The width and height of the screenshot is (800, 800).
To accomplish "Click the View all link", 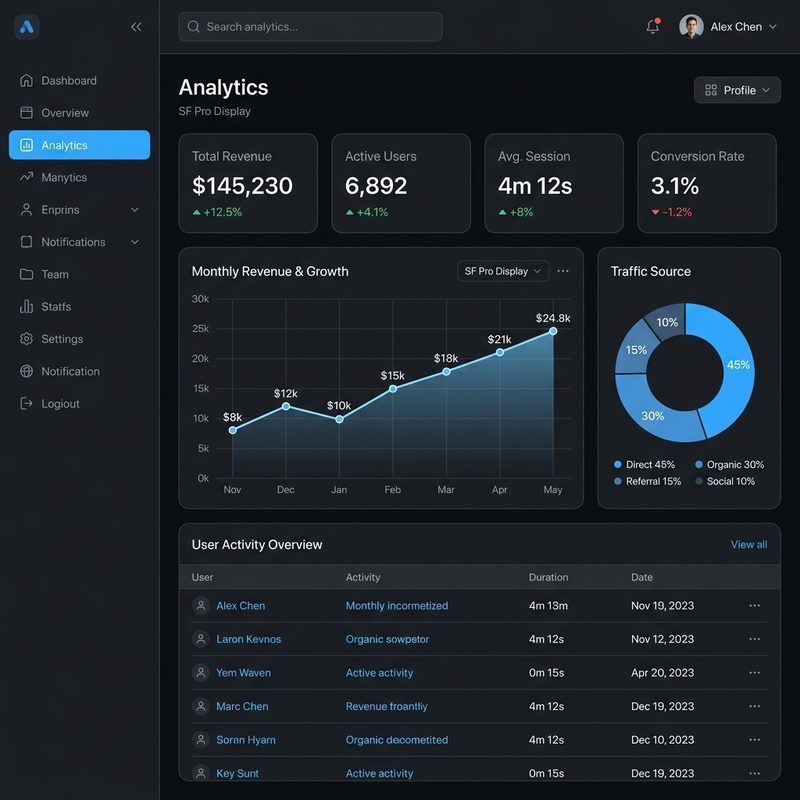I will [748, 544].
